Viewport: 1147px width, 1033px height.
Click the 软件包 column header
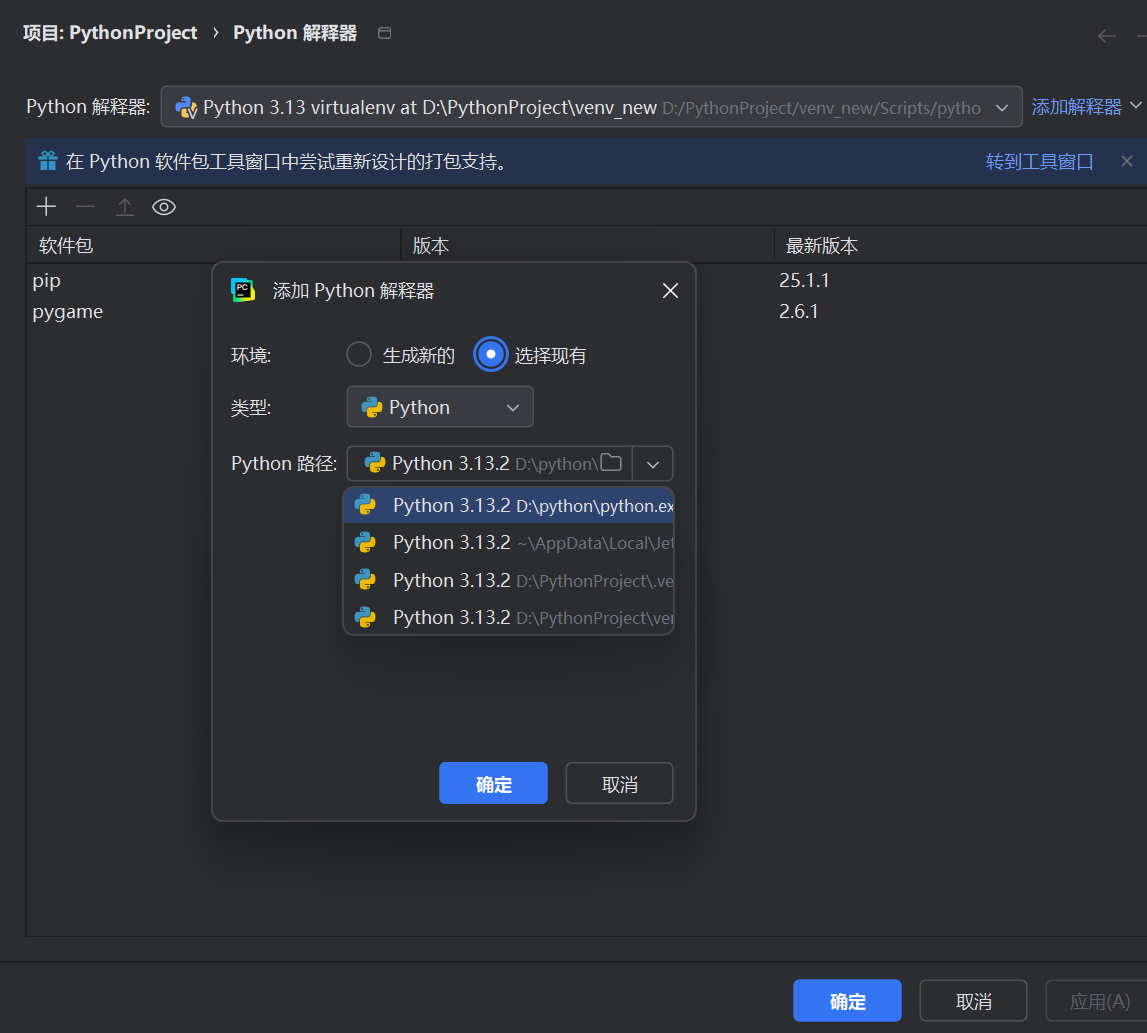(214, 245)
